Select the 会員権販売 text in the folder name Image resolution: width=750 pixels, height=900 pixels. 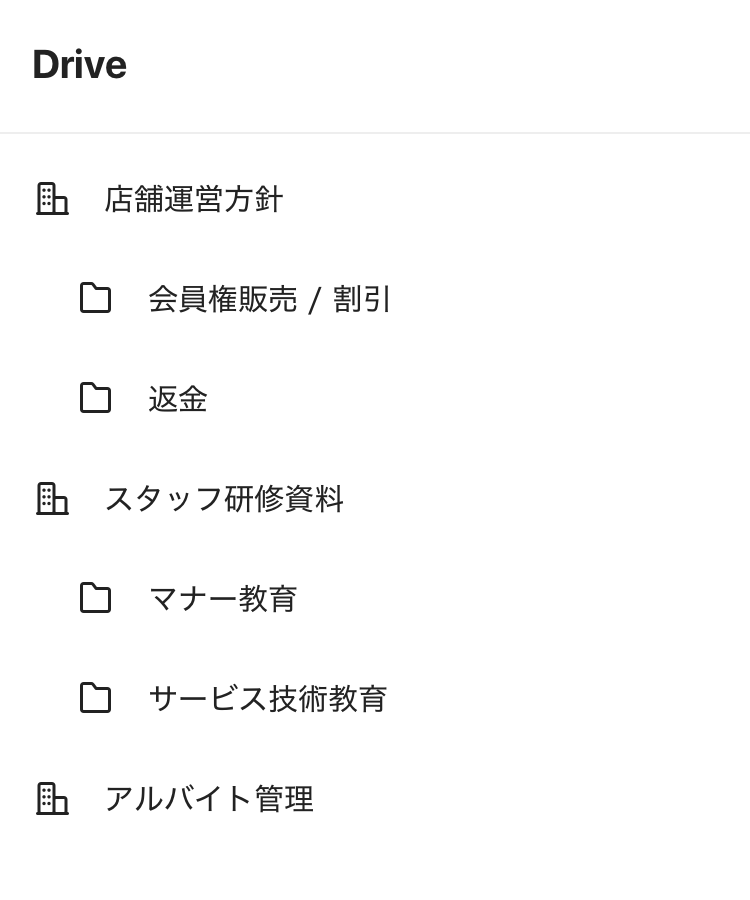pyautogui.click(x=222, y=299)
